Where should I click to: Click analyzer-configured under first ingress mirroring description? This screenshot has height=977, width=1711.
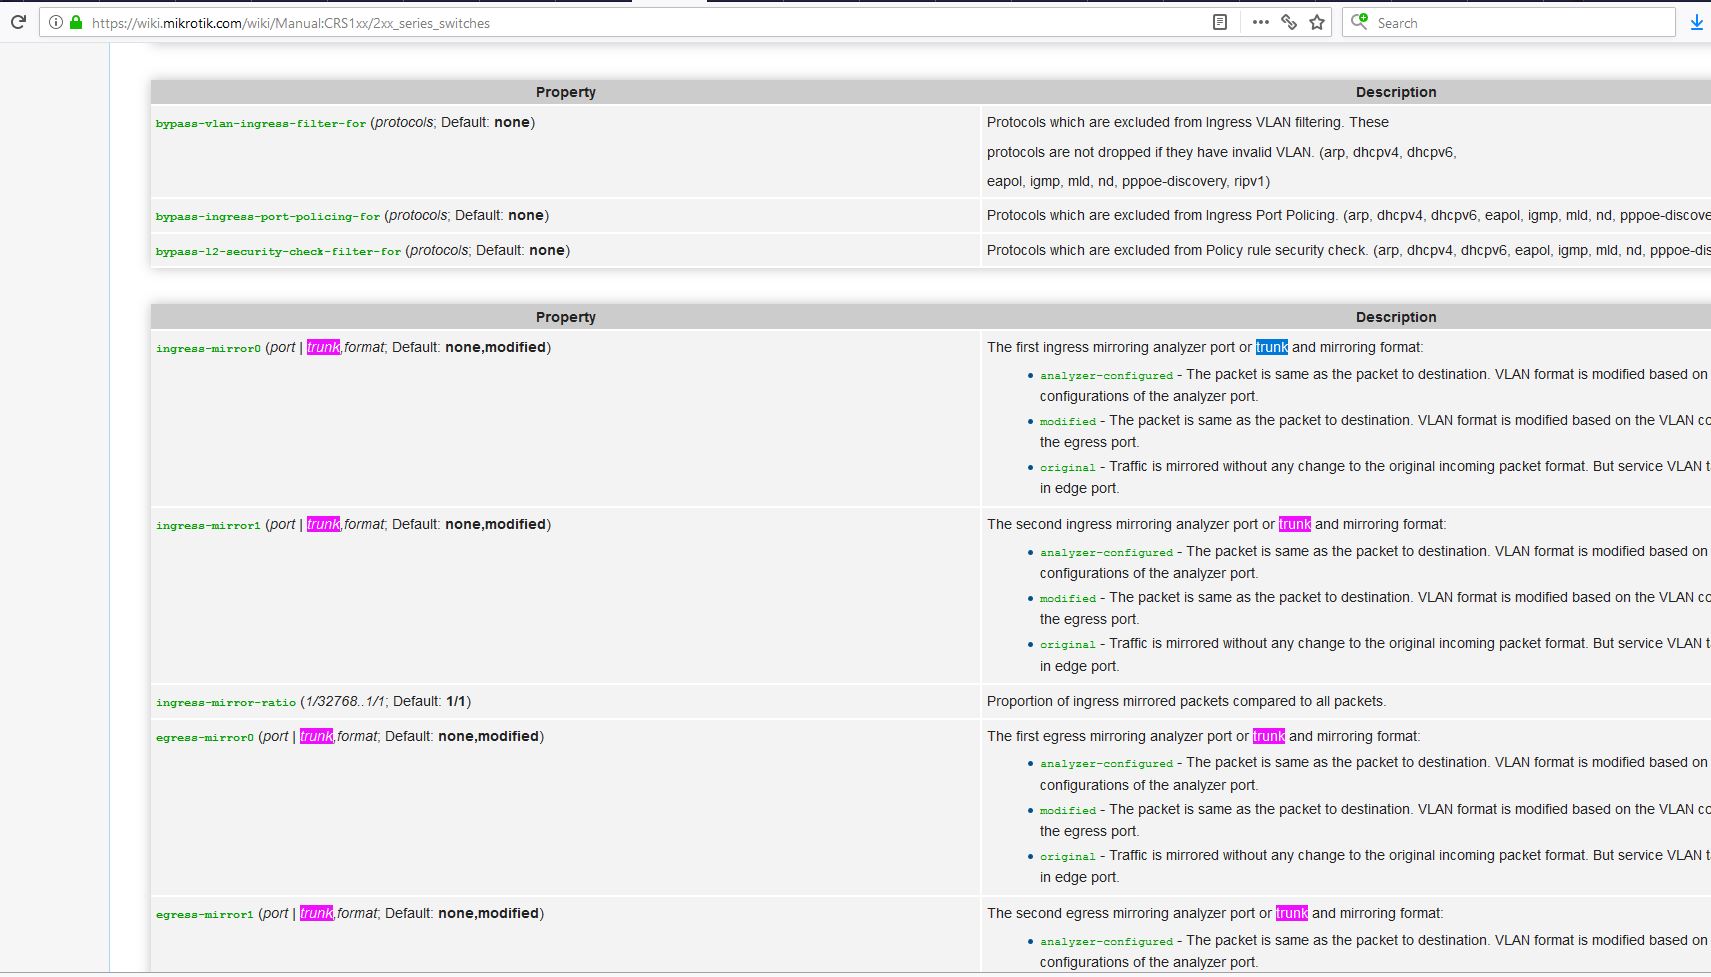[1106, 375]
